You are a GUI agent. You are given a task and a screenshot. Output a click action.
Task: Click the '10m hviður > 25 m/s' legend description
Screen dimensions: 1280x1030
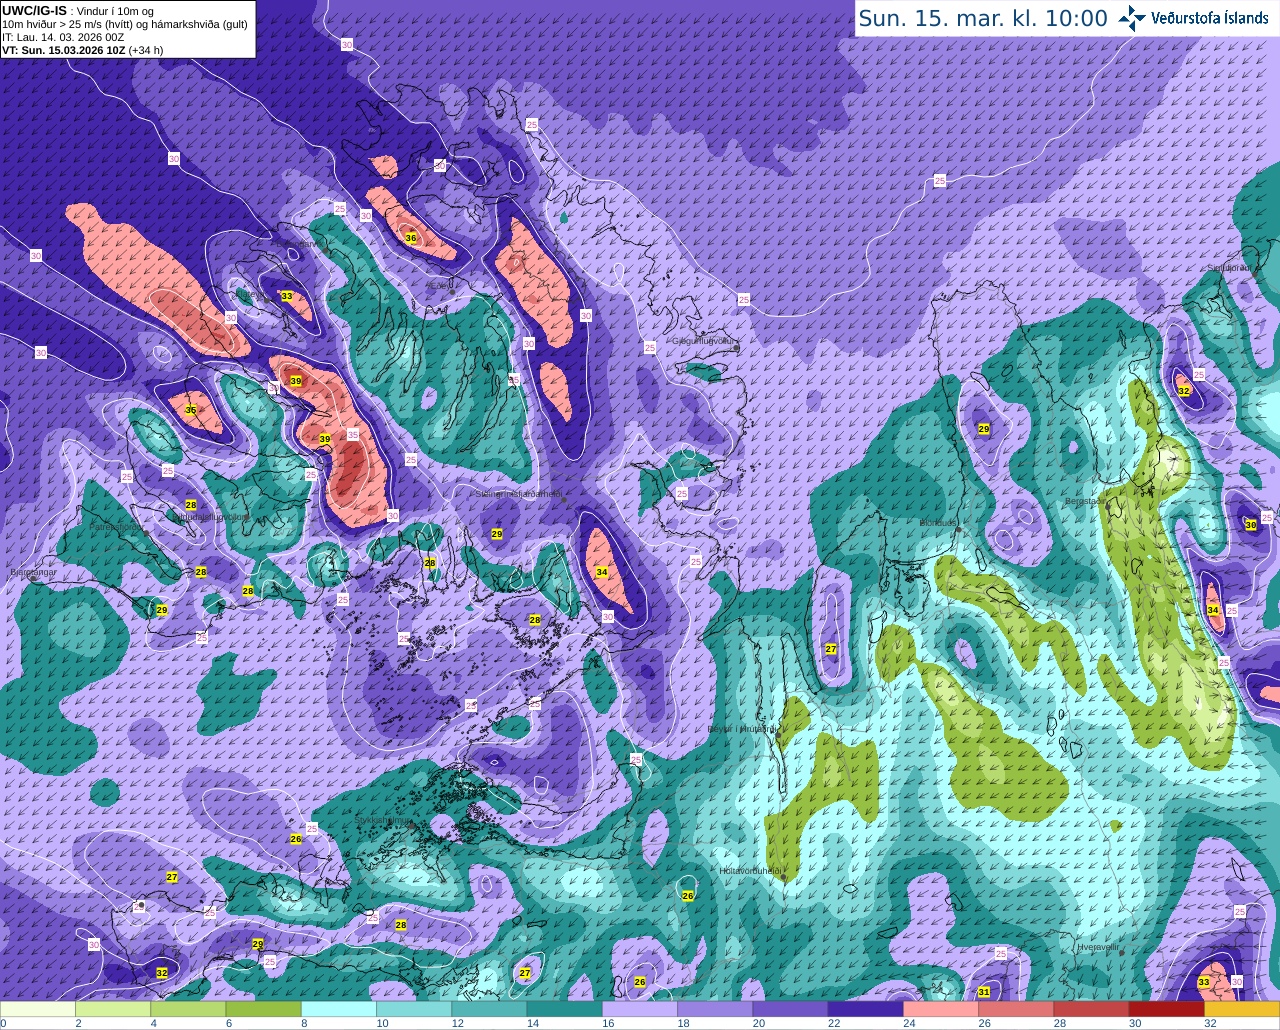click(125, 24)
